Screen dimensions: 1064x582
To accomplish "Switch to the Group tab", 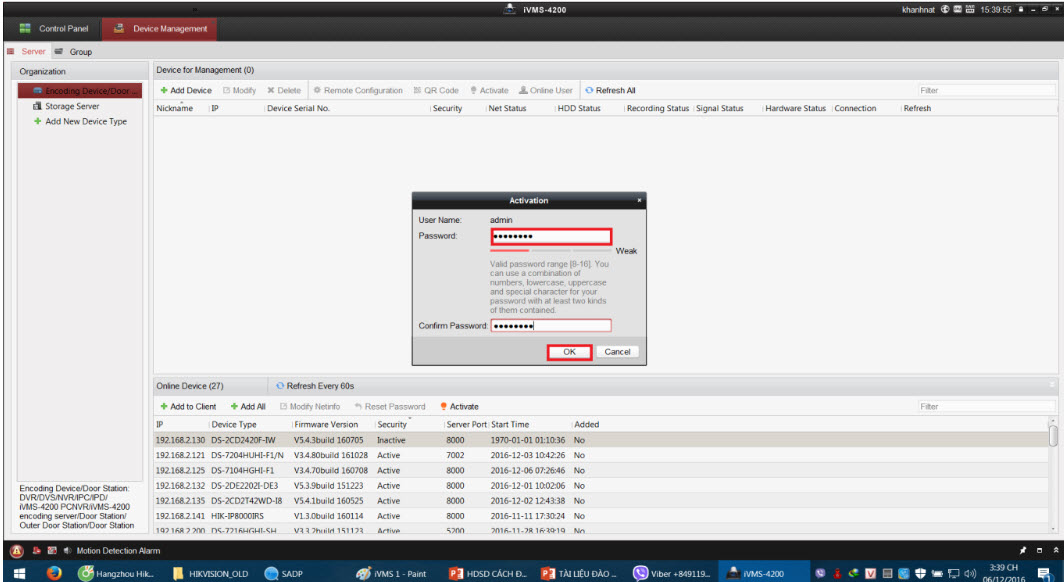I will [74, 51].
